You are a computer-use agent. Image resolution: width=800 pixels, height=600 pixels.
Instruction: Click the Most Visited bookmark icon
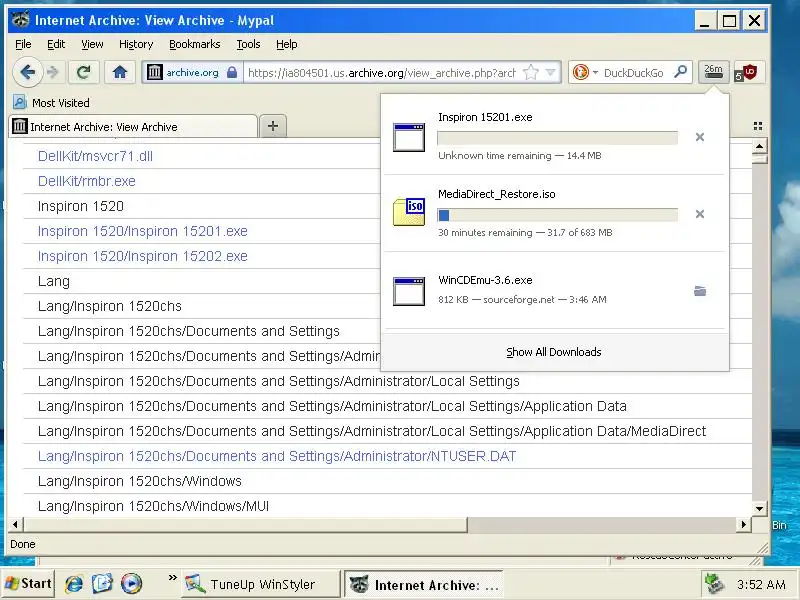(x=19, y=103)
